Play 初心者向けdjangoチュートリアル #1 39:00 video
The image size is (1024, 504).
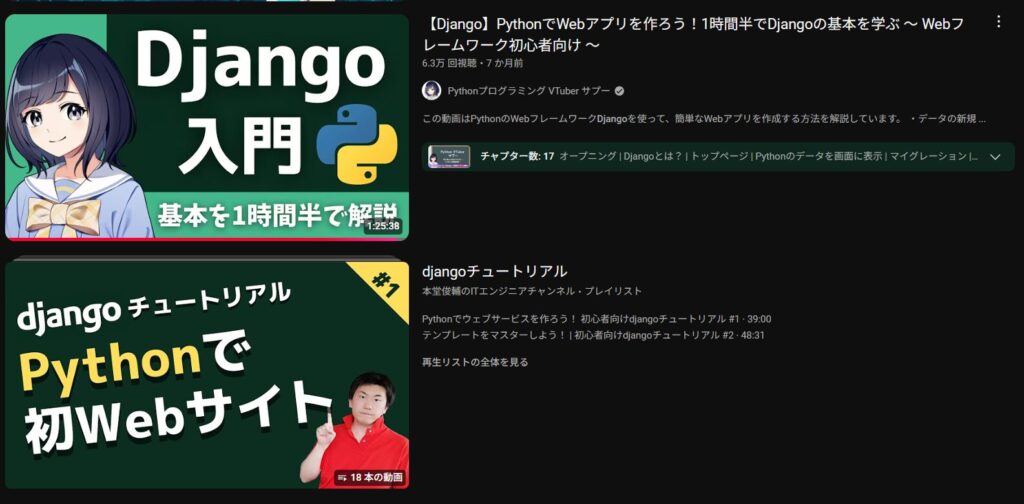click(597, 319)
